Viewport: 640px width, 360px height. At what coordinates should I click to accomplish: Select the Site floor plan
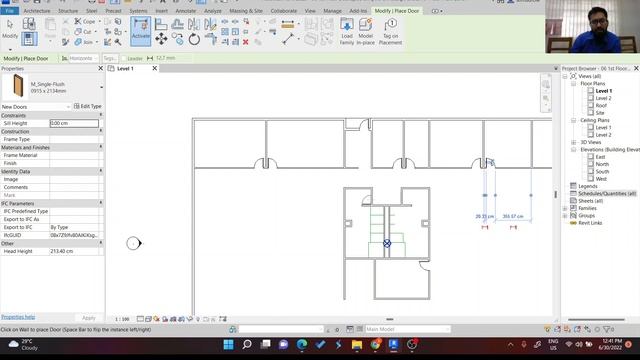[600, 113]
